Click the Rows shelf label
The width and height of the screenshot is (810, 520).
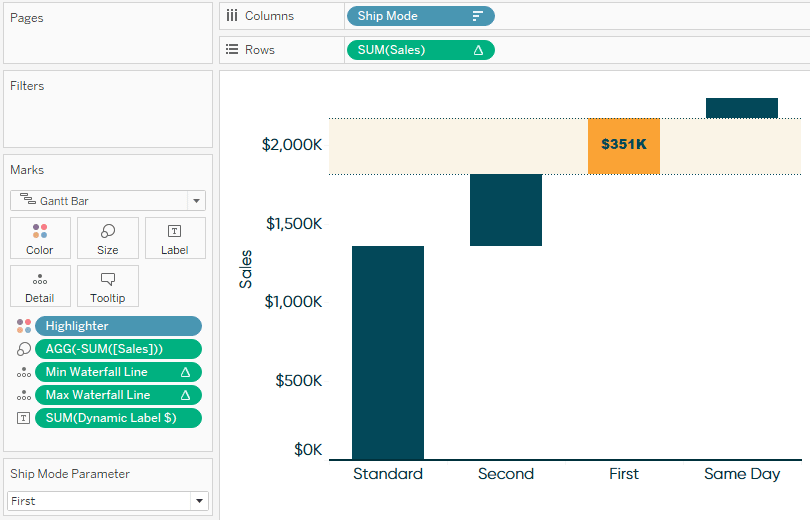pos(259,50)
